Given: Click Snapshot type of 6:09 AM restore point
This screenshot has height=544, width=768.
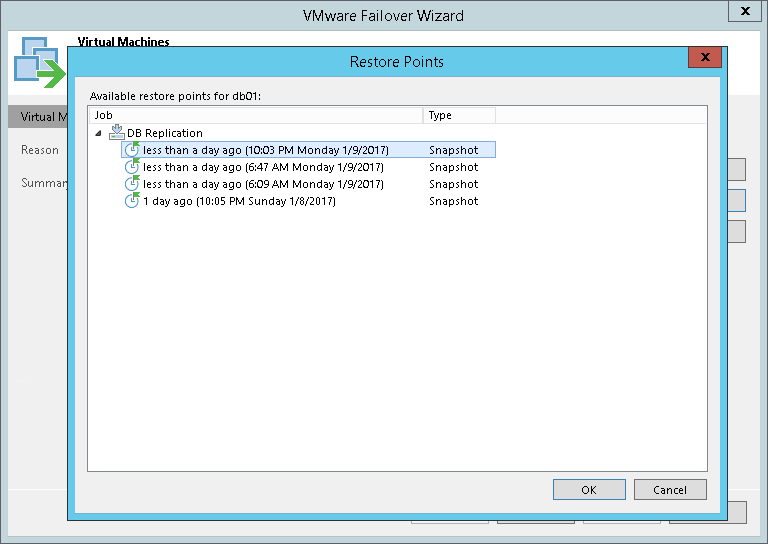Looking at the screenshot, I should [454, 184].
